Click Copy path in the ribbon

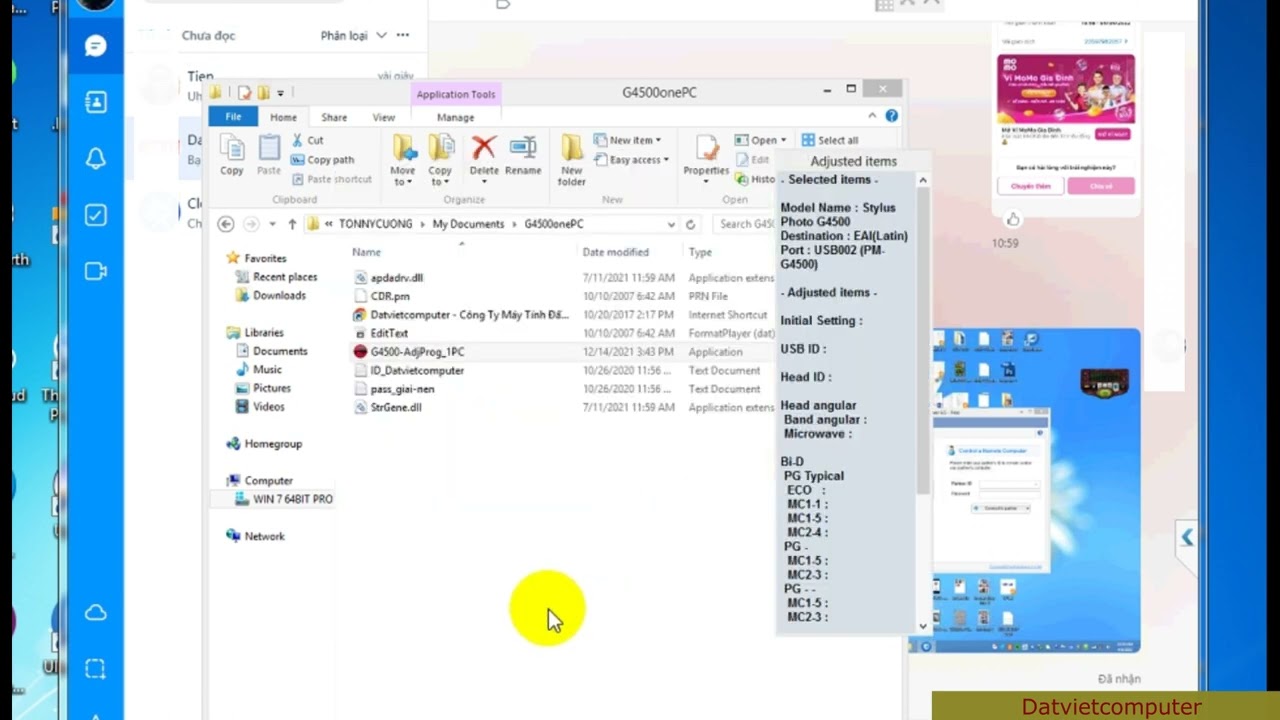[323, 160]
